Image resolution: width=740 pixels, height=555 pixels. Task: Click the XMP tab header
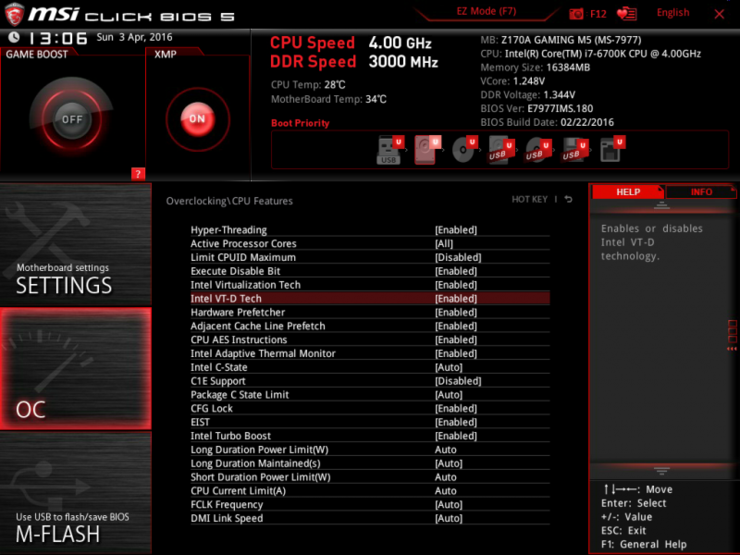(165, 54)
